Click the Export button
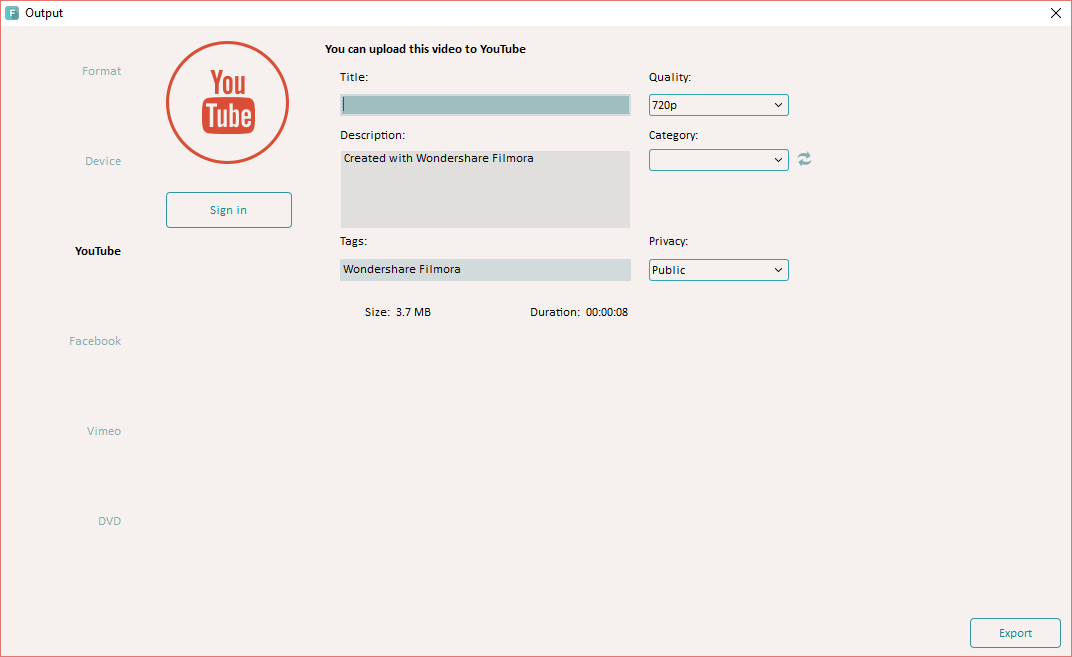The image size is (1072, 657). (1015, 633)
